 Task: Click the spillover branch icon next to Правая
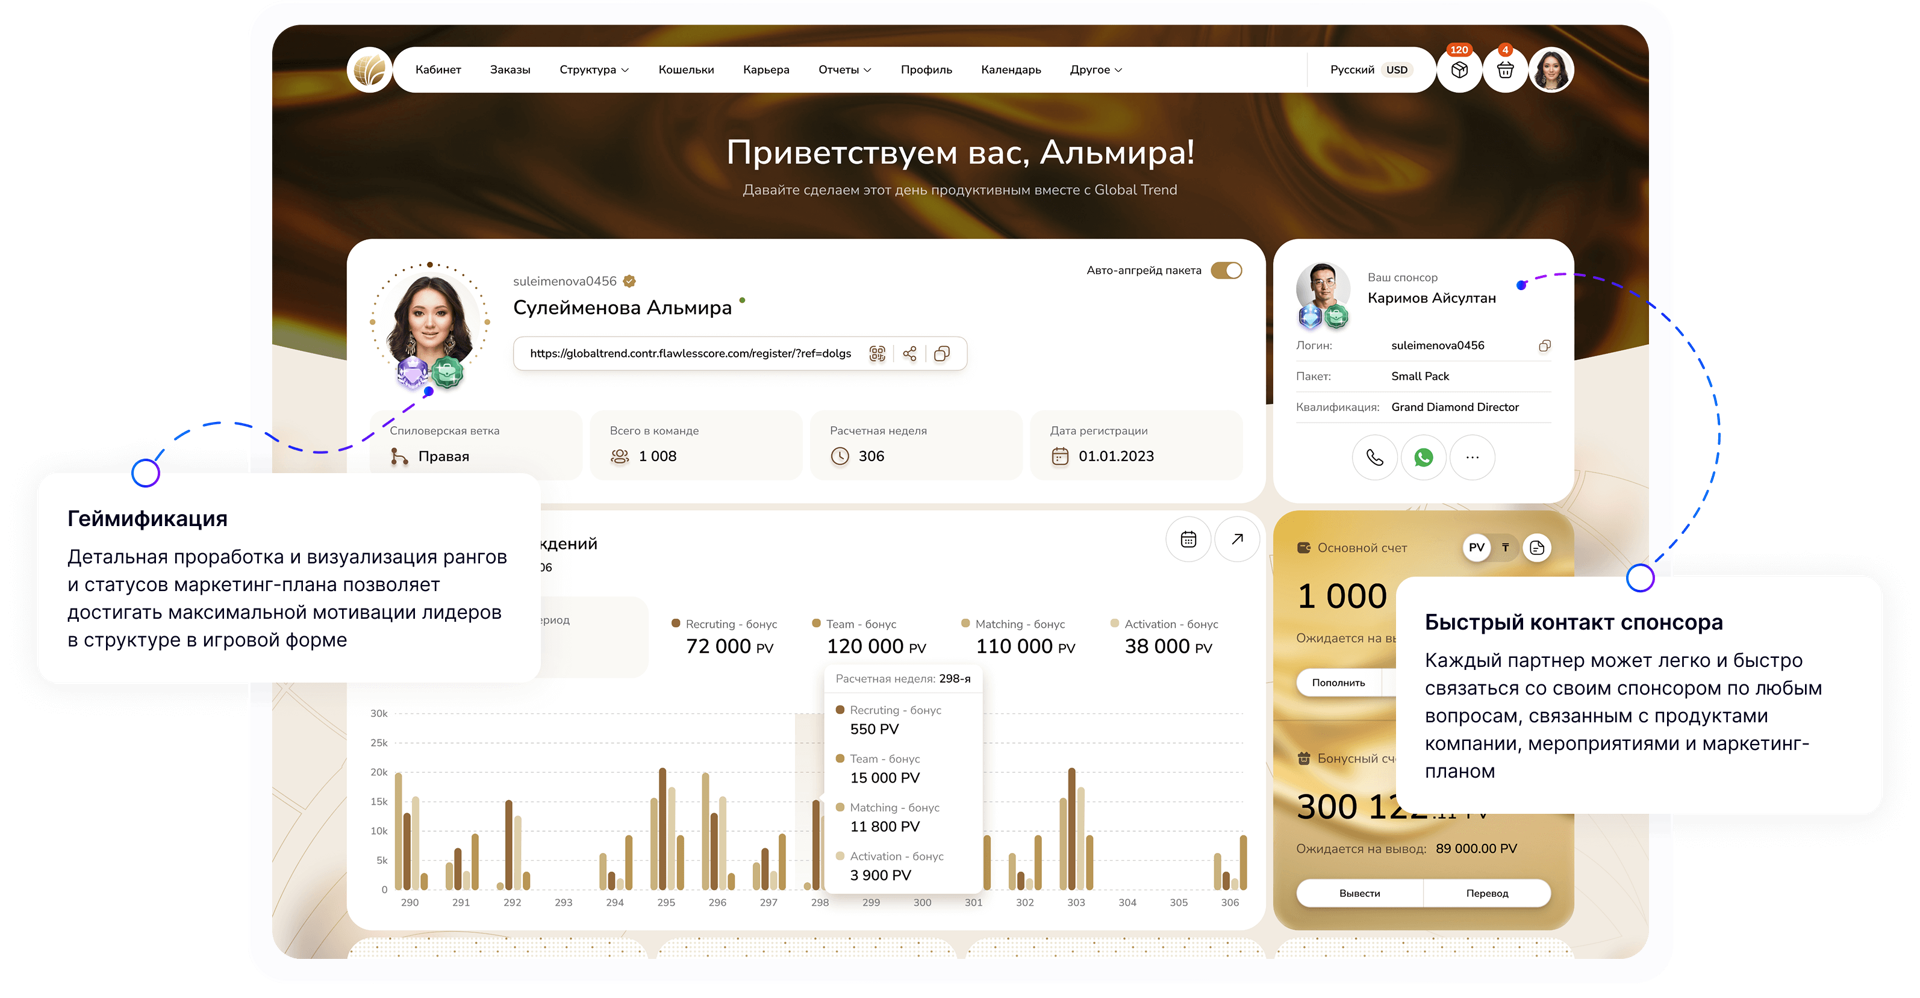(x=399, y=456)
